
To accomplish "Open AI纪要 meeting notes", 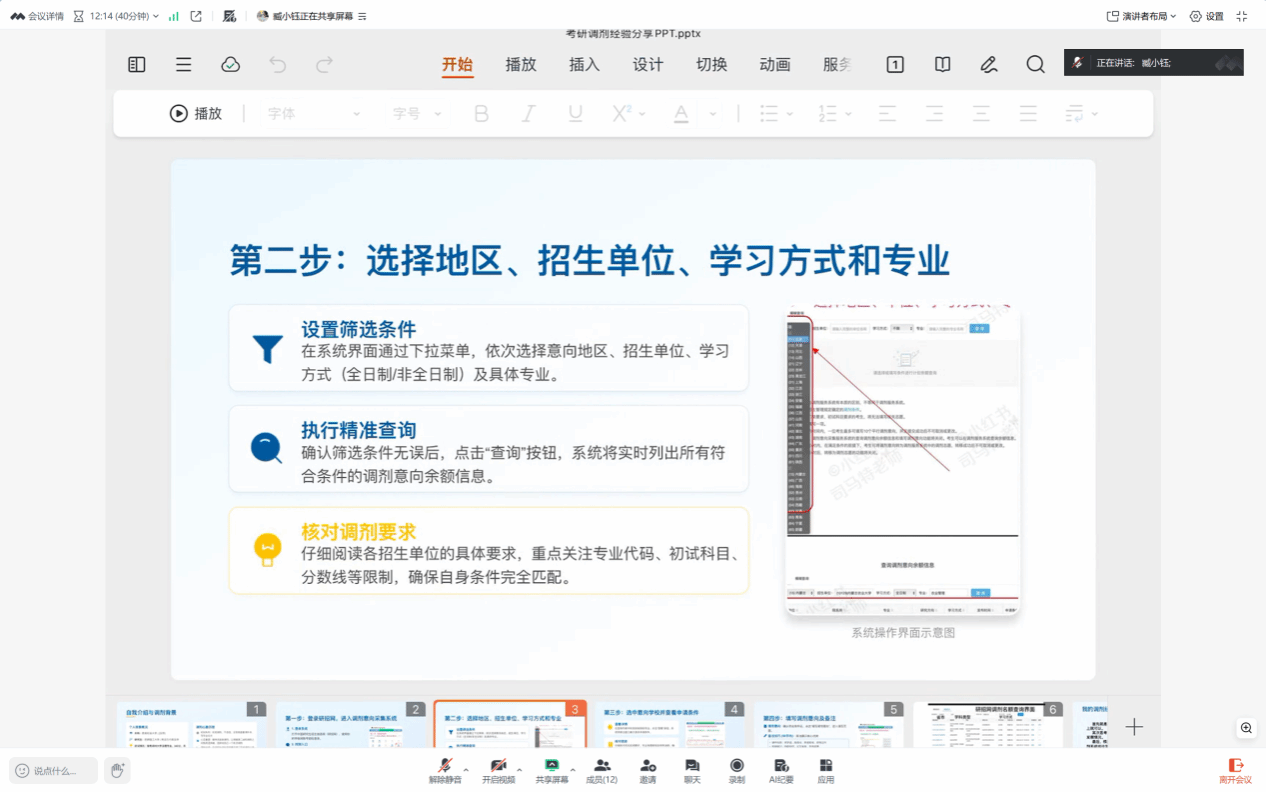I will coord(781,769).
